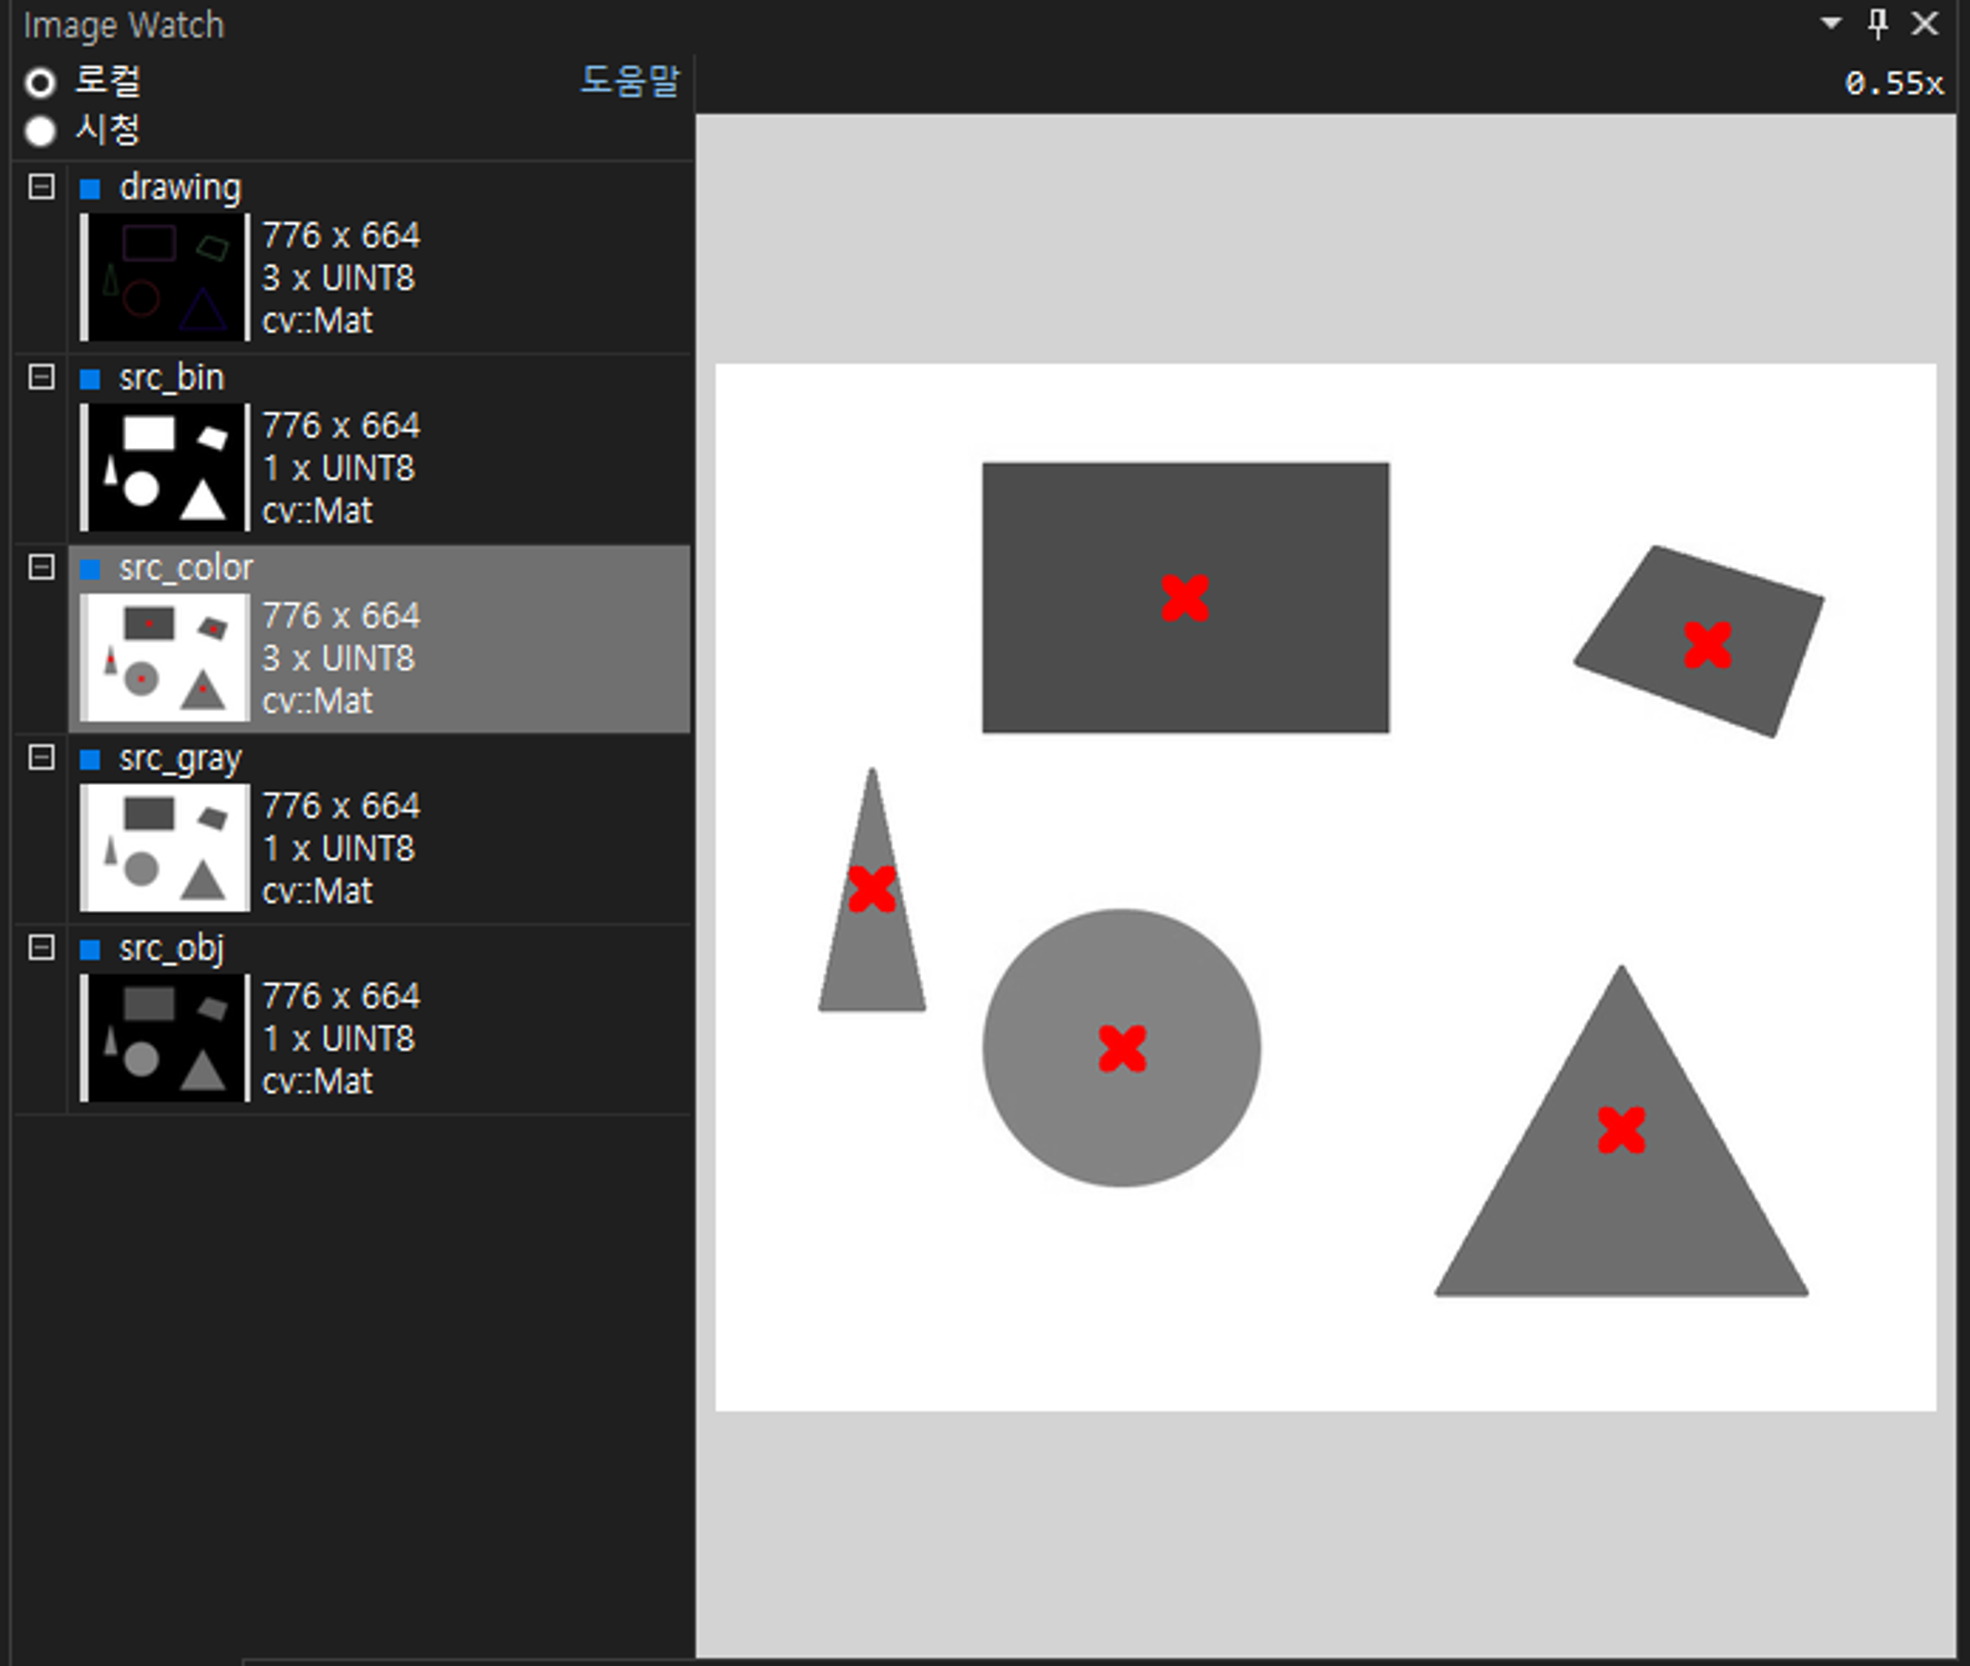Select the src_obj variable name

[x=171, y=948]
